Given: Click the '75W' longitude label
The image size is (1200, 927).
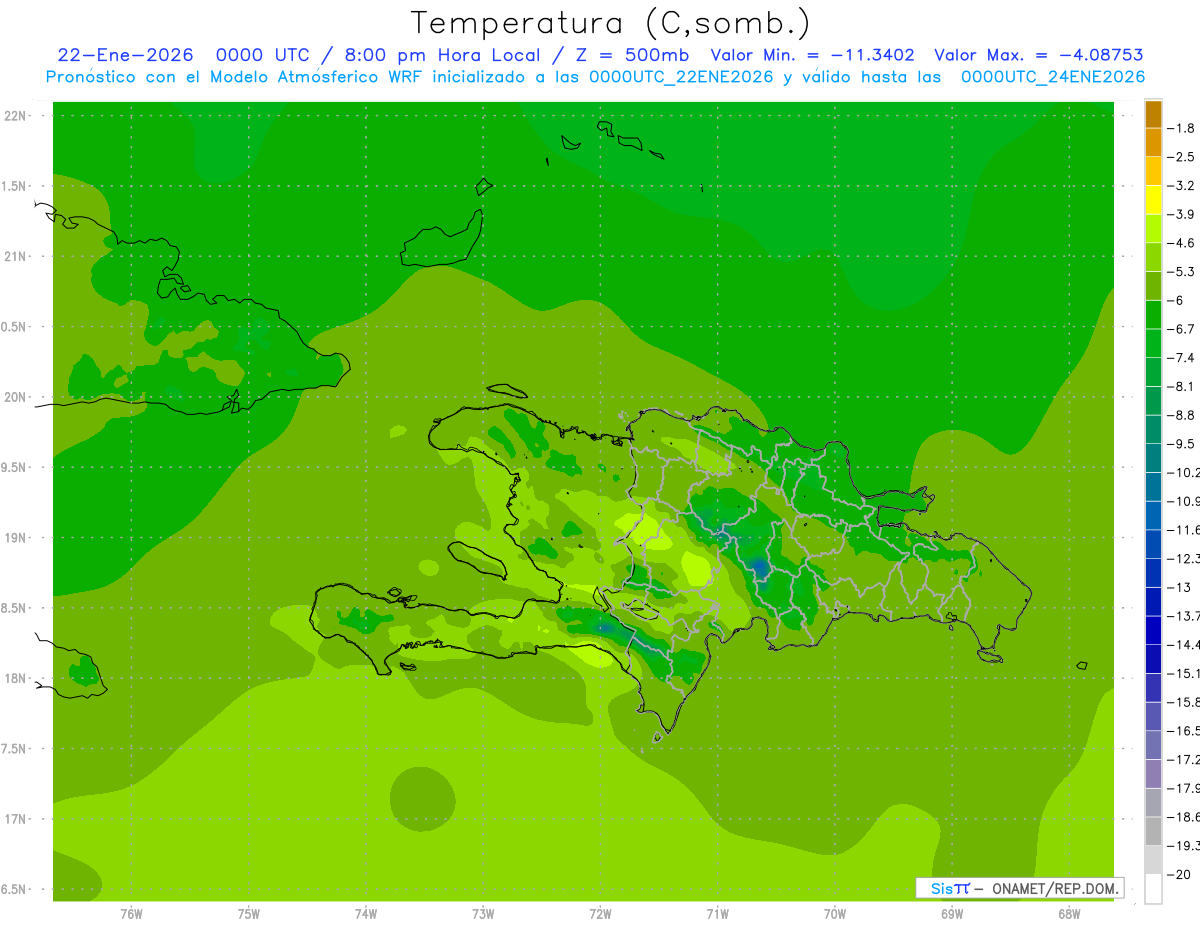Looking at the screenshot, I should click(x=249, y=913).
